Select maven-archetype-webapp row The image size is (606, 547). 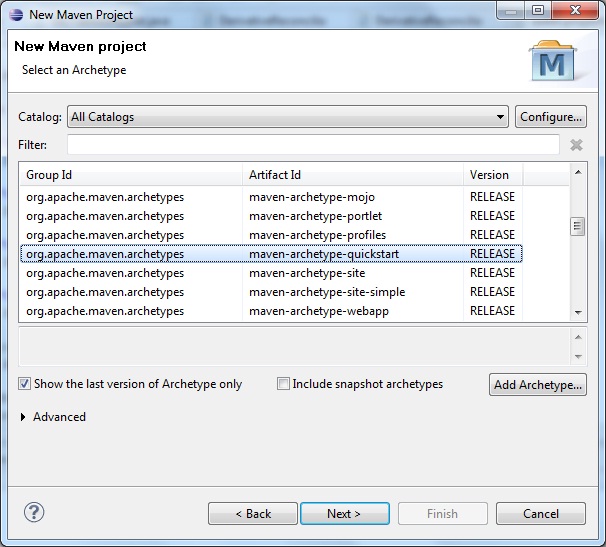(271, 311)
